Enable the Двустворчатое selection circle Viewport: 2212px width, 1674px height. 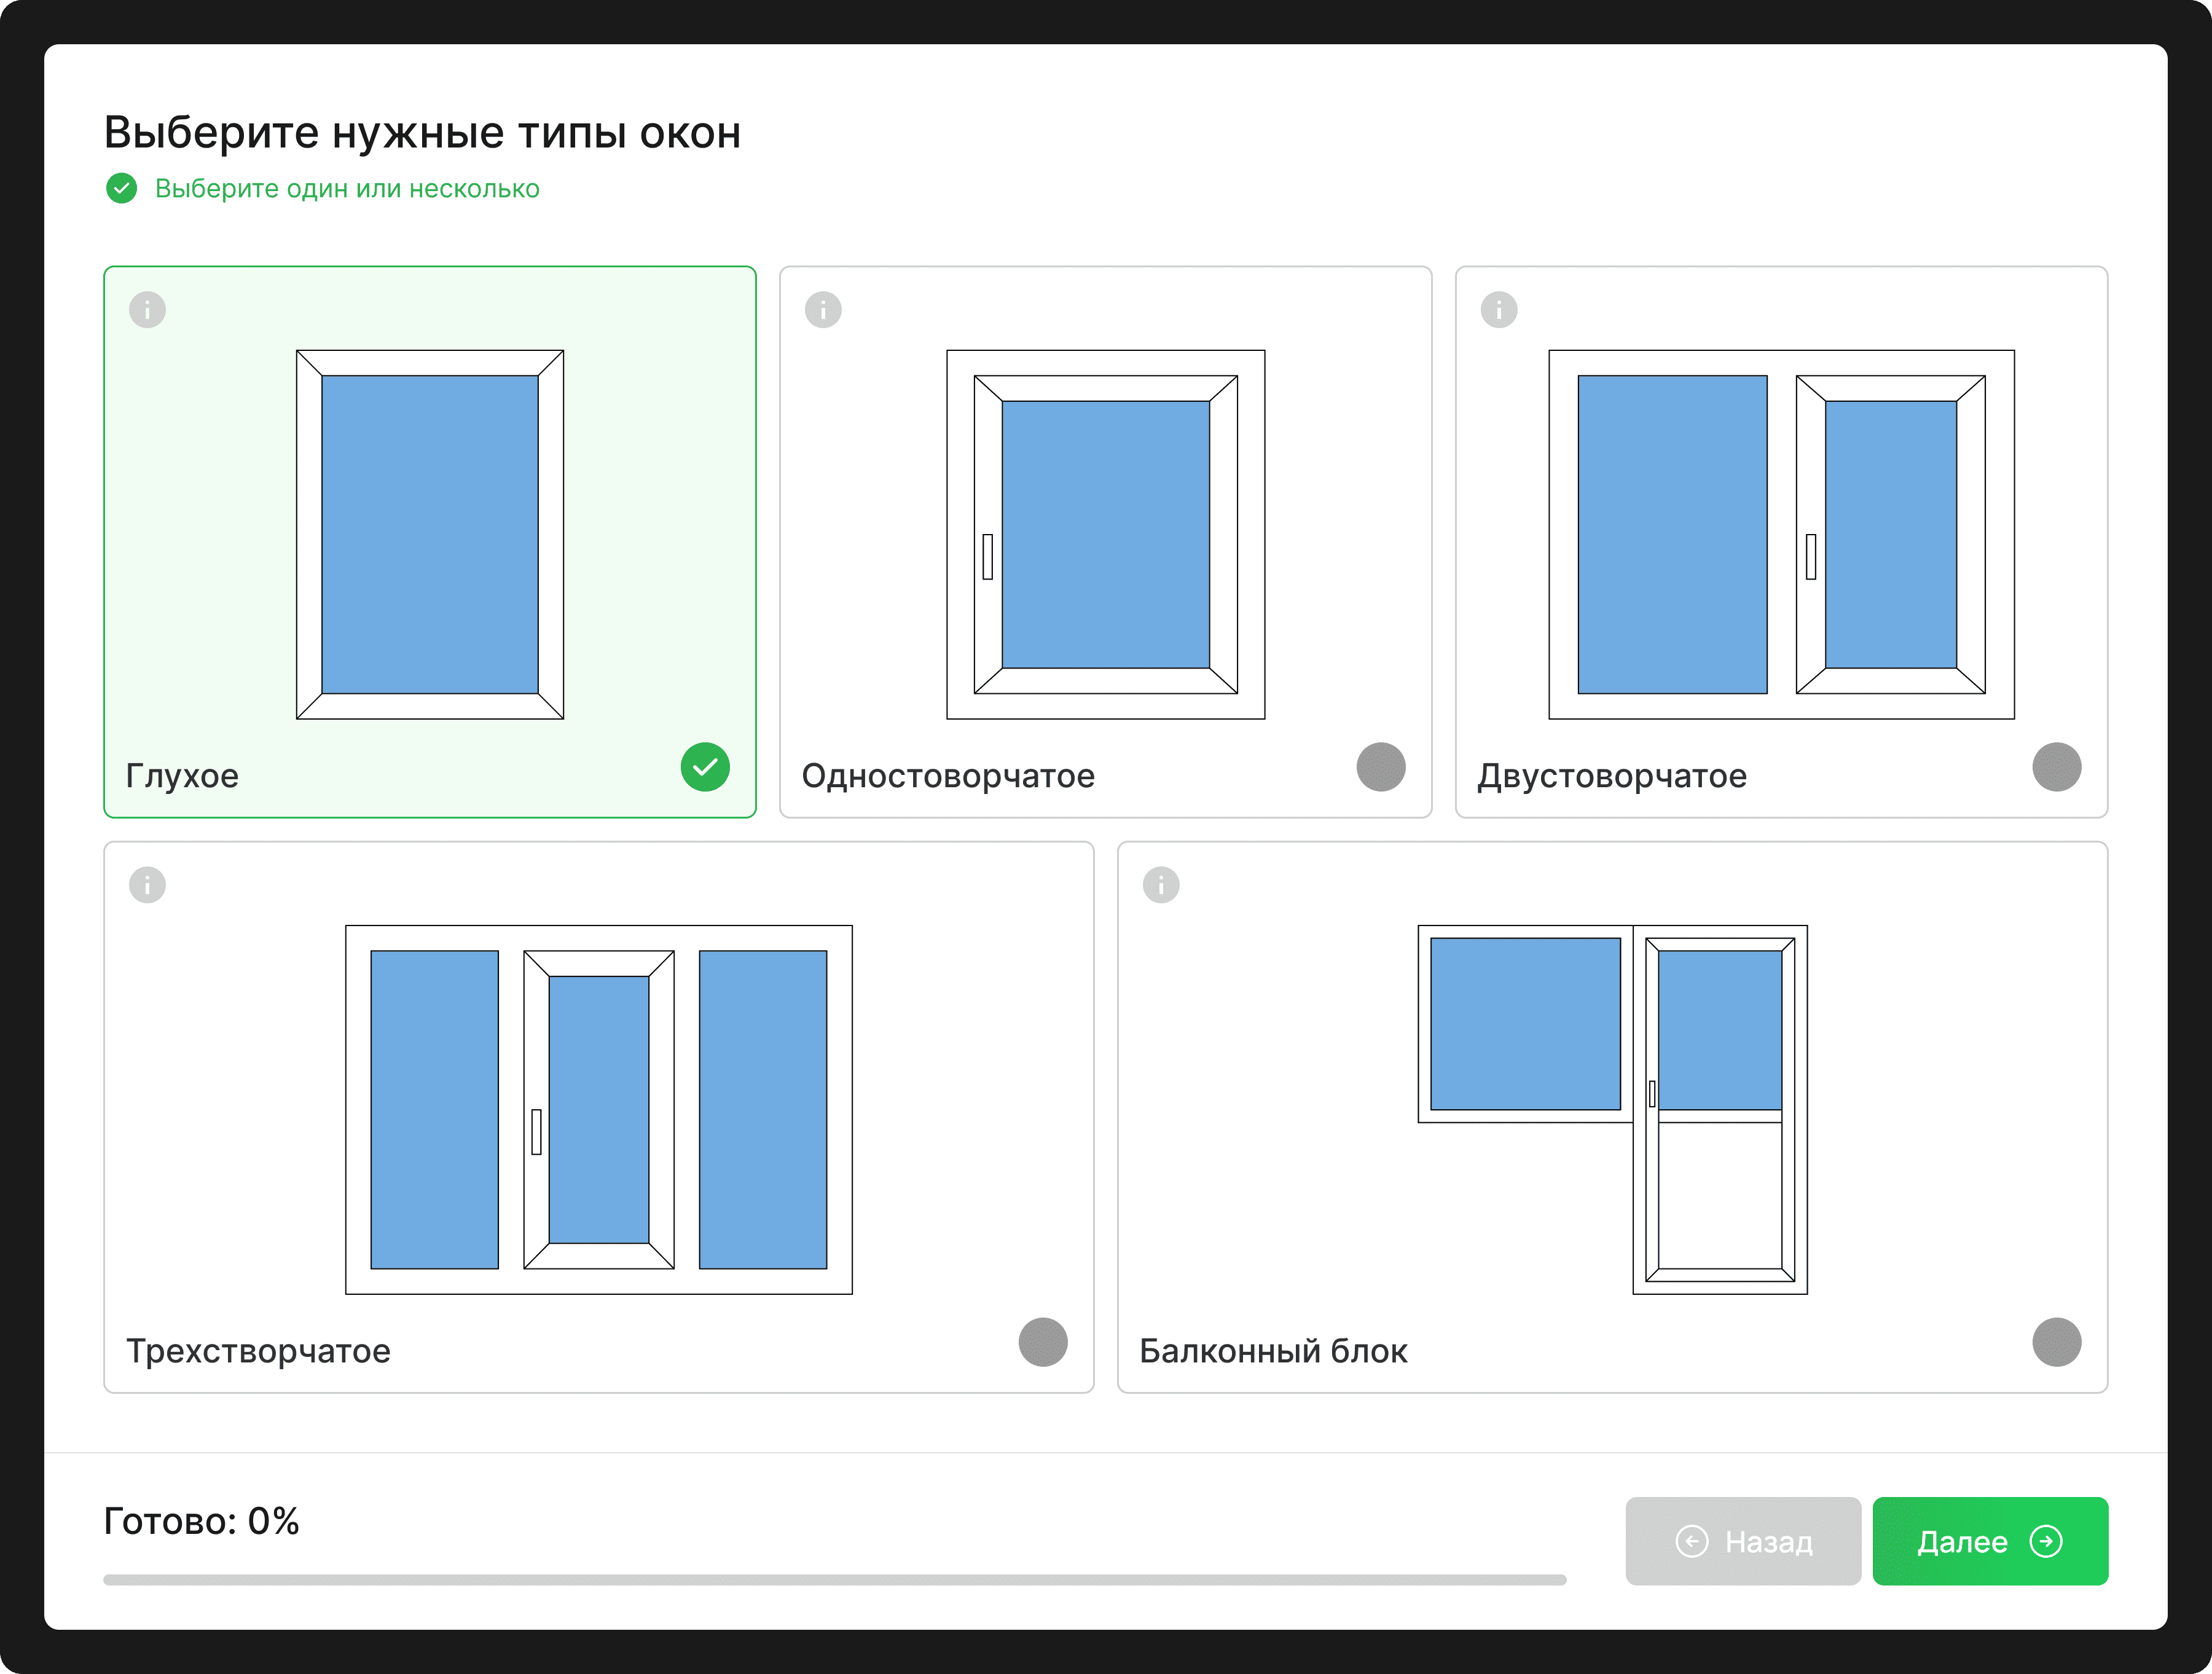(x=2056, y=767)
